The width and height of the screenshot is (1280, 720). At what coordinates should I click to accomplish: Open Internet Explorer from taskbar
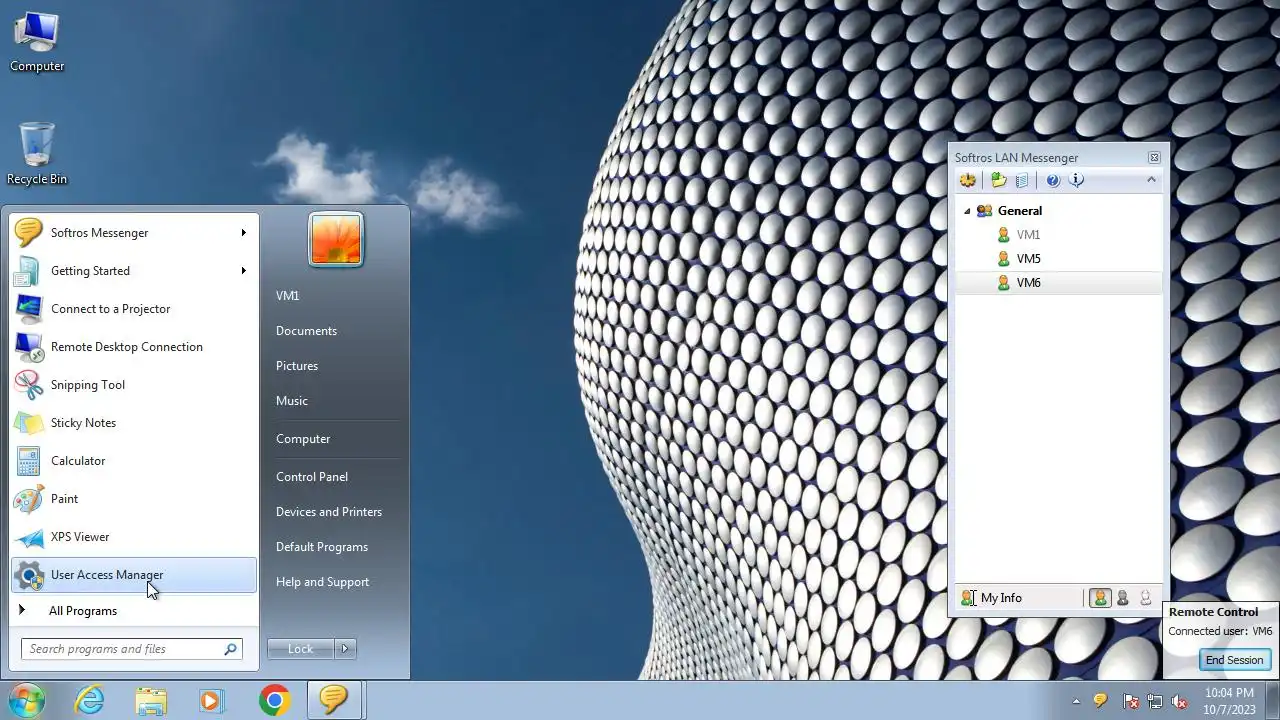point(90,700)
